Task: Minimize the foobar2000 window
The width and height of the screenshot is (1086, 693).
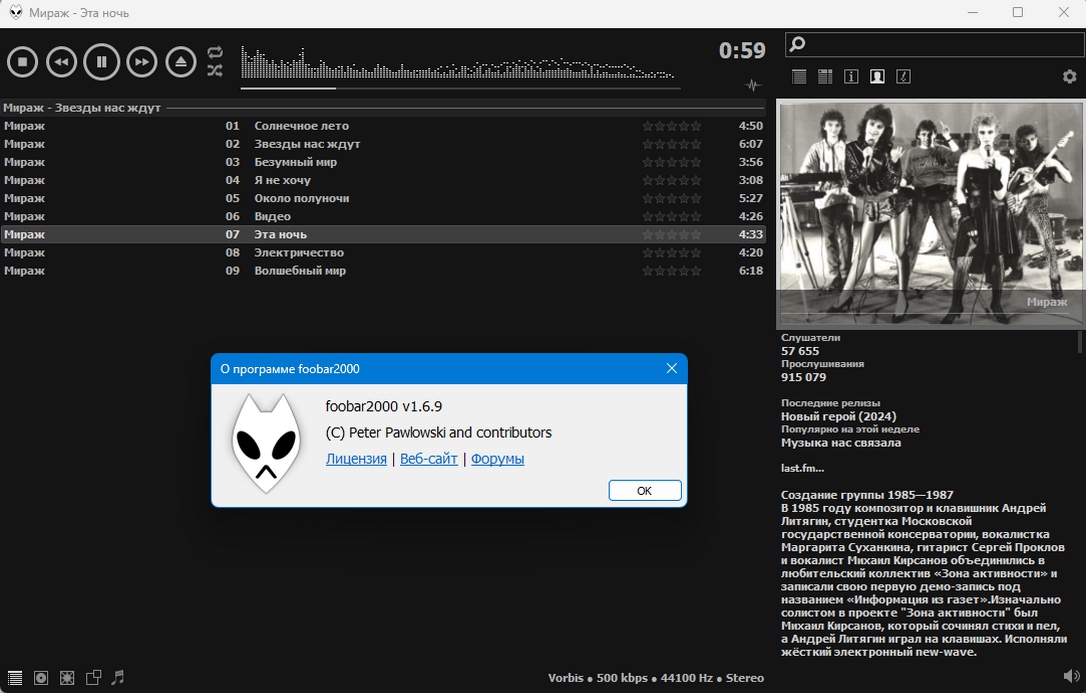Action: (972, 12)
